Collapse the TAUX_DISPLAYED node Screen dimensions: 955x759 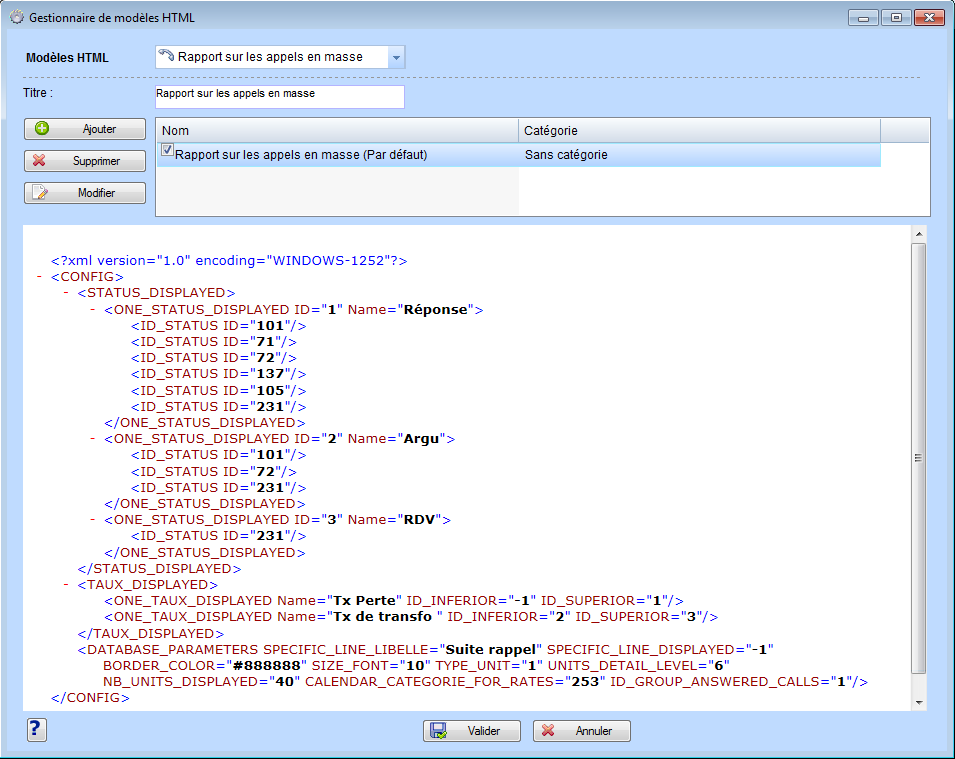[66, 585]
